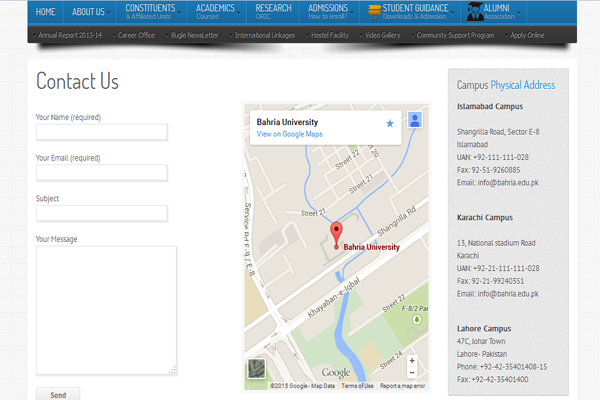The width and height of the screenshot is (600, 400).
Task: Open View on Google Maps link
Action: pos(289,134)
